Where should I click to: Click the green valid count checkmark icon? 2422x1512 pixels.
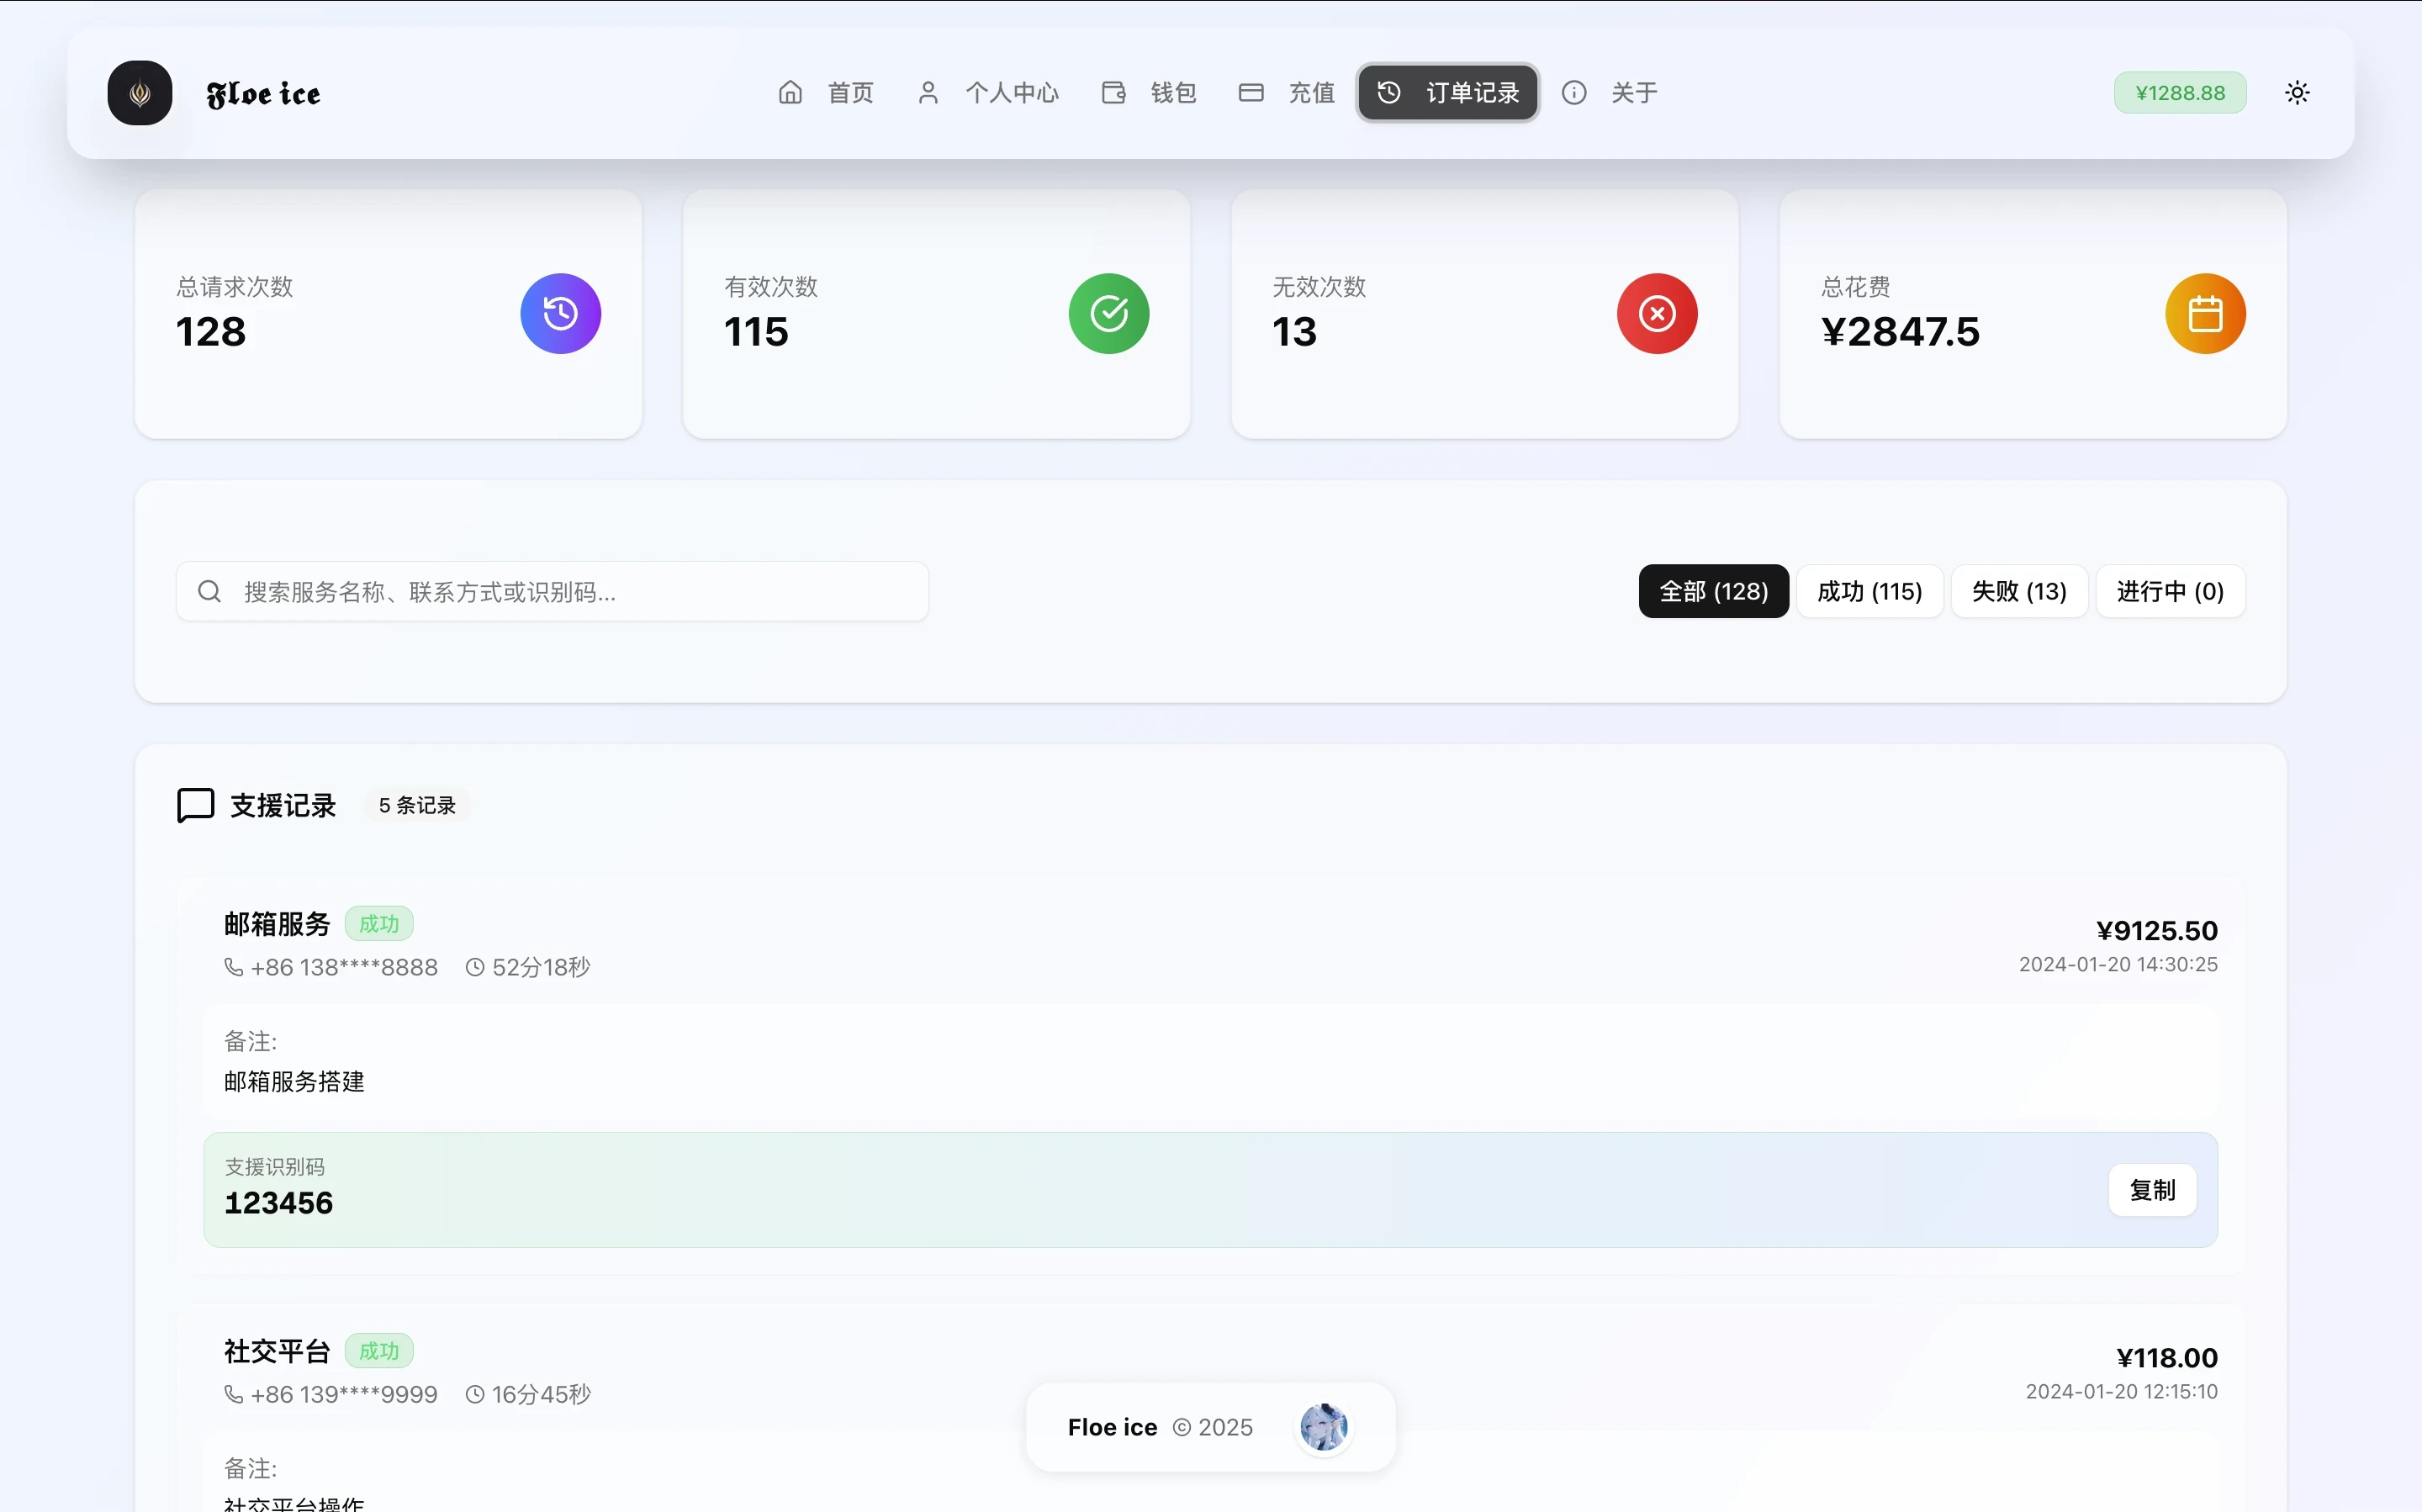(1108, 314)
